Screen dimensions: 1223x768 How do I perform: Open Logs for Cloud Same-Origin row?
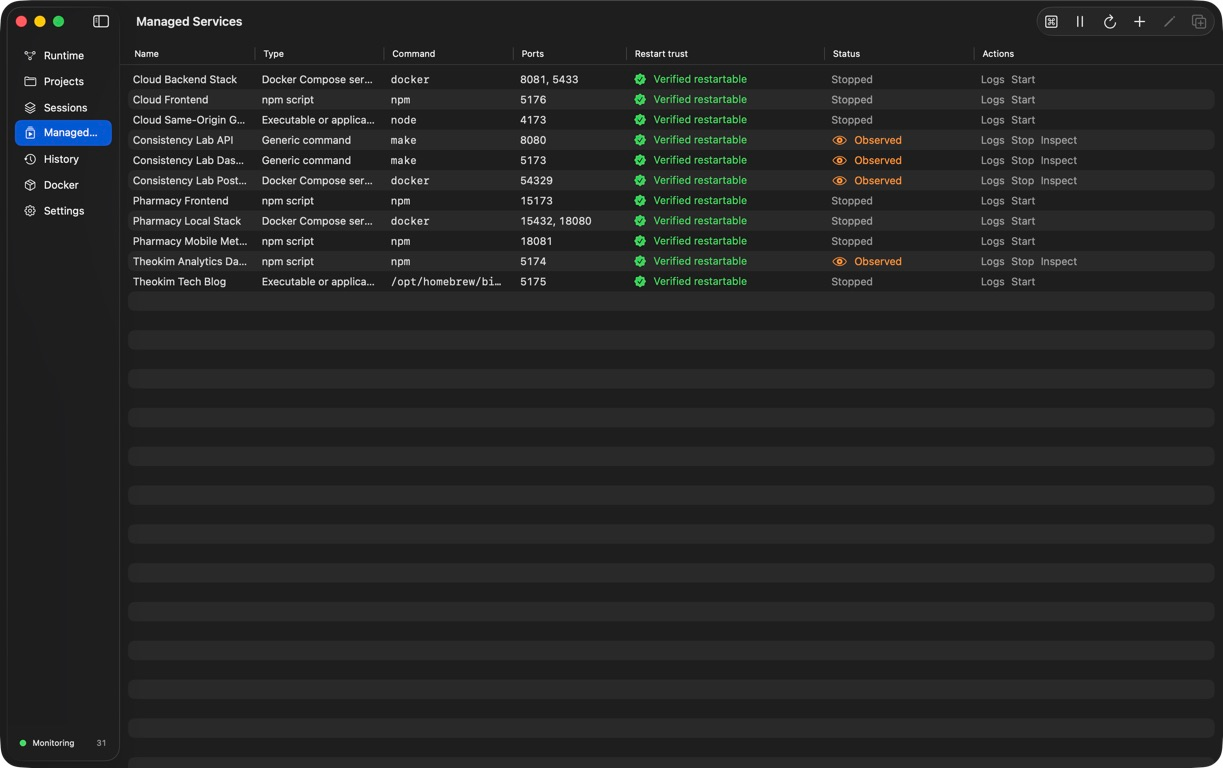(x=992, y=120)
